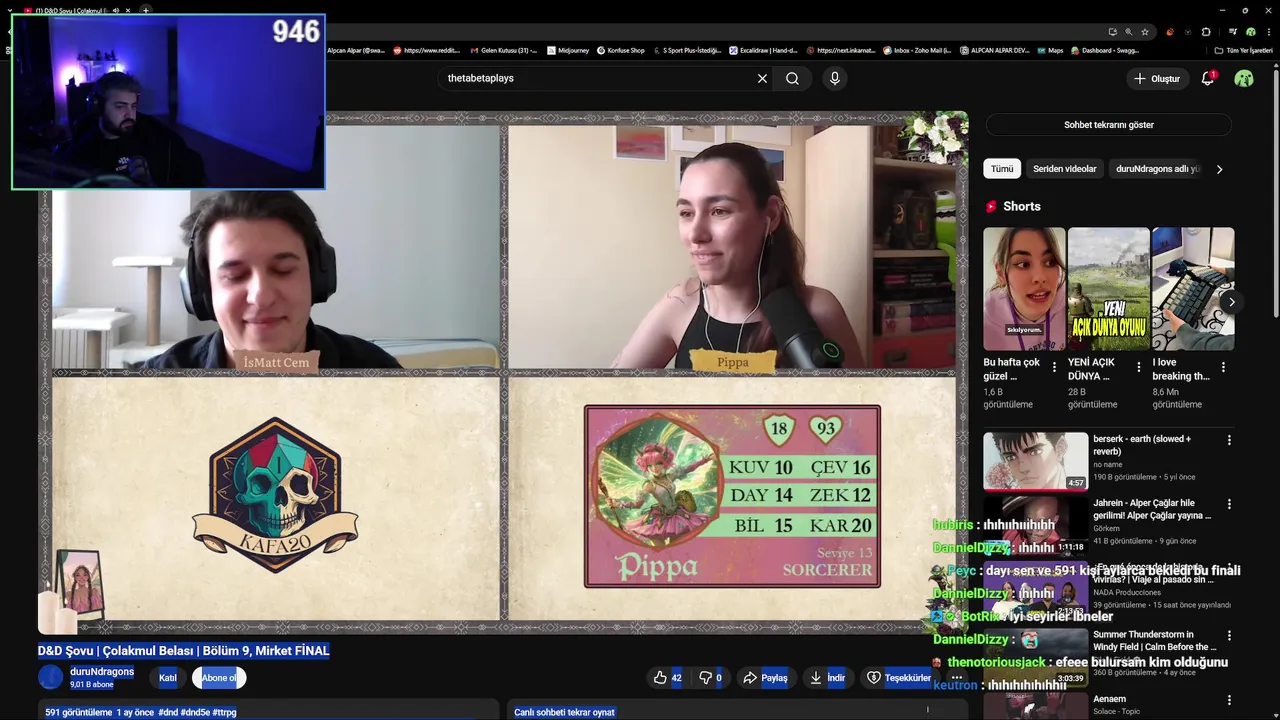Open options for 'Bu hafta çok güzel' Short
This screenshot has height=720, width=1280.
(1054, 367)
